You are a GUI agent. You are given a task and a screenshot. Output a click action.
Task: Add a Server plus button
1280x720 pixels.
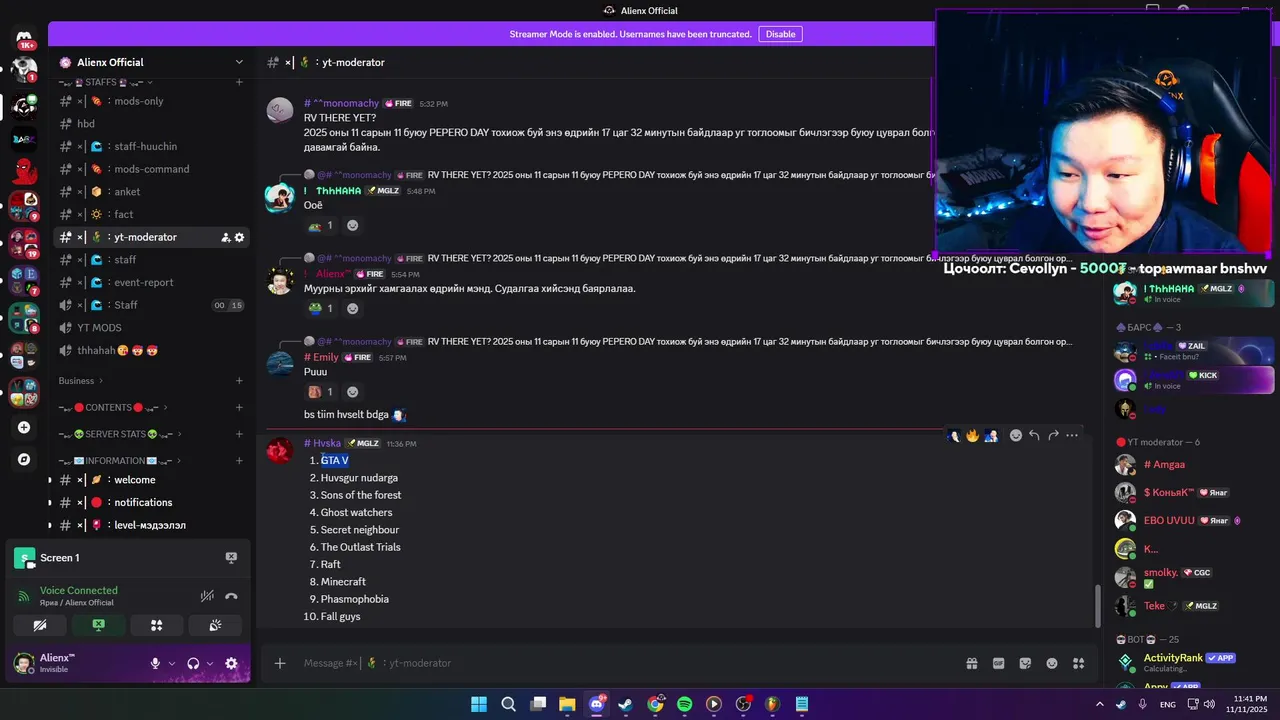pyautogui.click(x=24, y=428)
